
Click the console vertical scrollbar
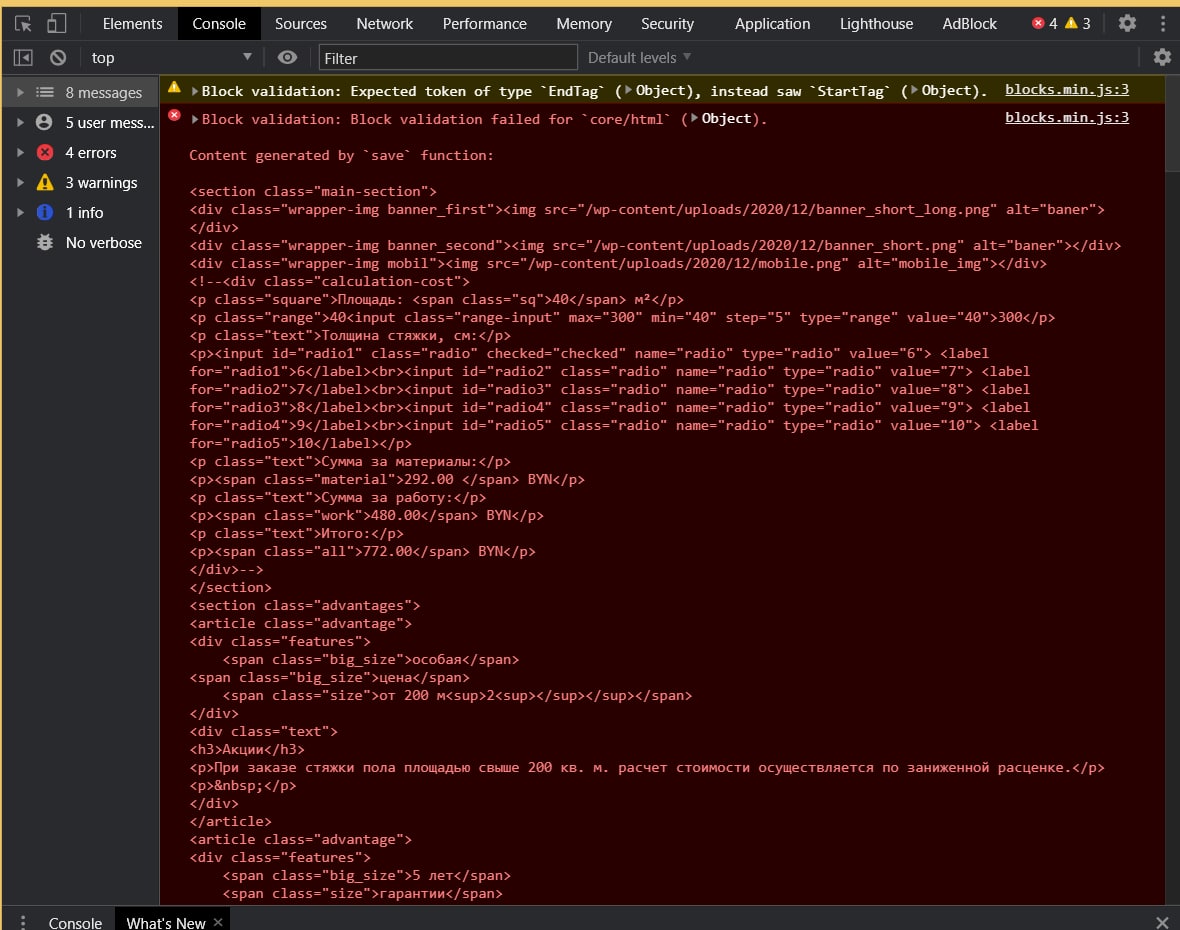[x=1172, y=124]
